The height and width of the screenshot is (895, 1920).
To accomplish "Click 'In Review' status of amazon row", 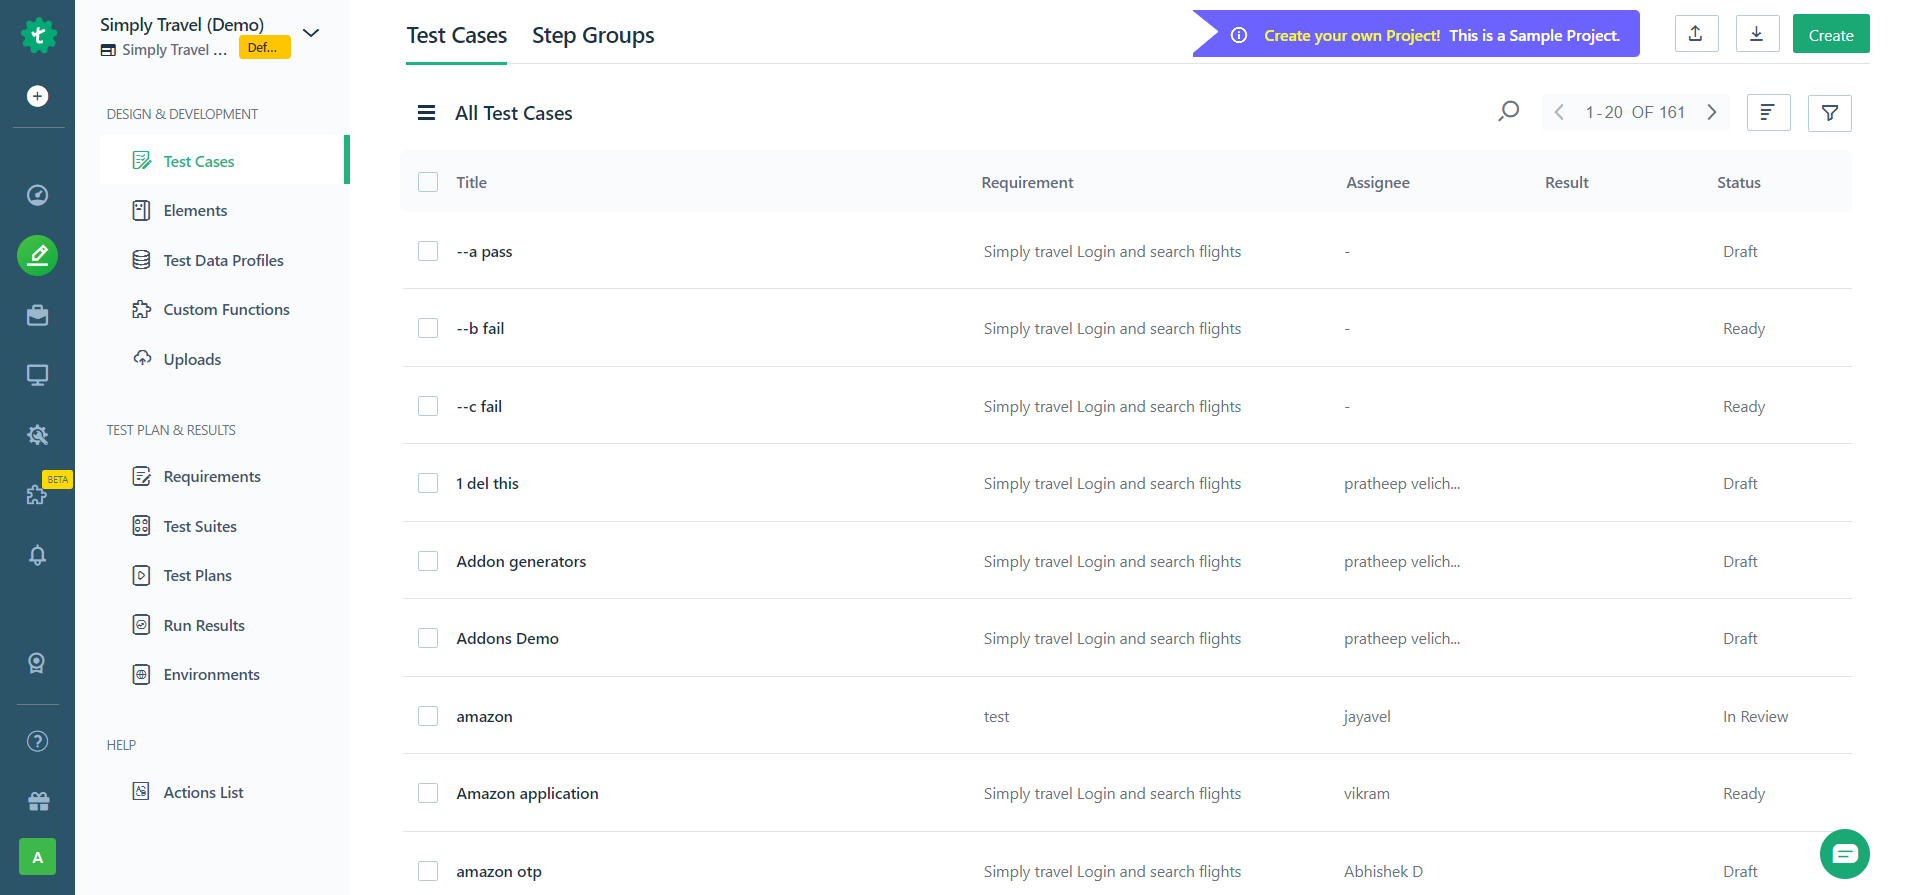I will (1755, 716).
